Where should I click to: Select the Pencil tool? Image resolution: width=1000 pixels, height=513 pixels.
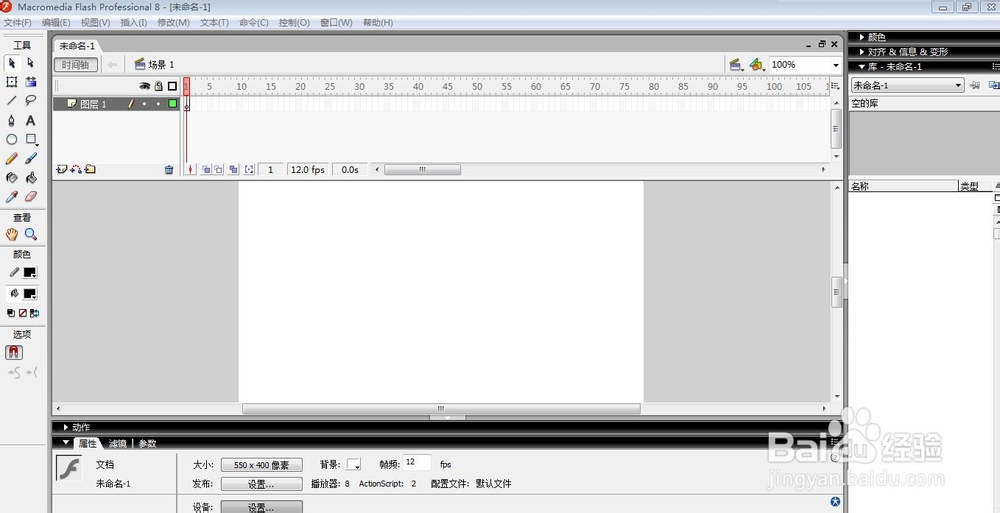coord(11,158)
